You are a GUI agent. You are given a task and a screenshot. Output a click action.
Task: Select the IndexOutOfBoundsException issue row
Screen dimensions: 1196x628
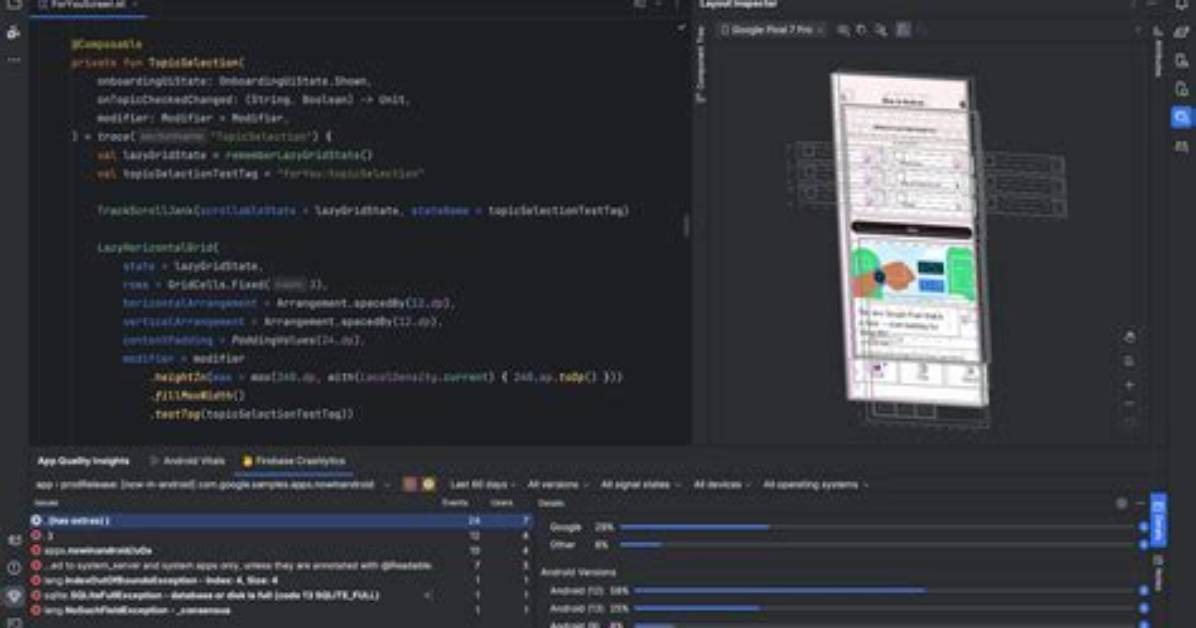pyautogui.click(x=281, y=580)
